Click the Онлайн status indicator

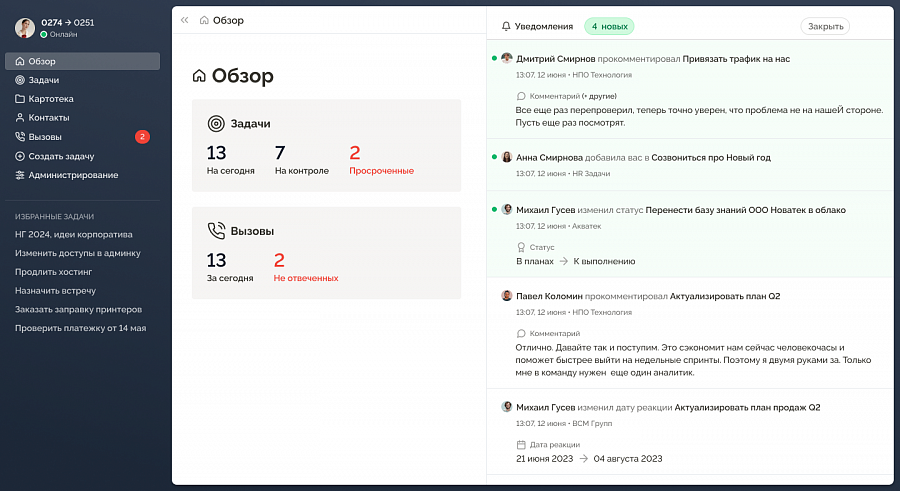point(59,34)
